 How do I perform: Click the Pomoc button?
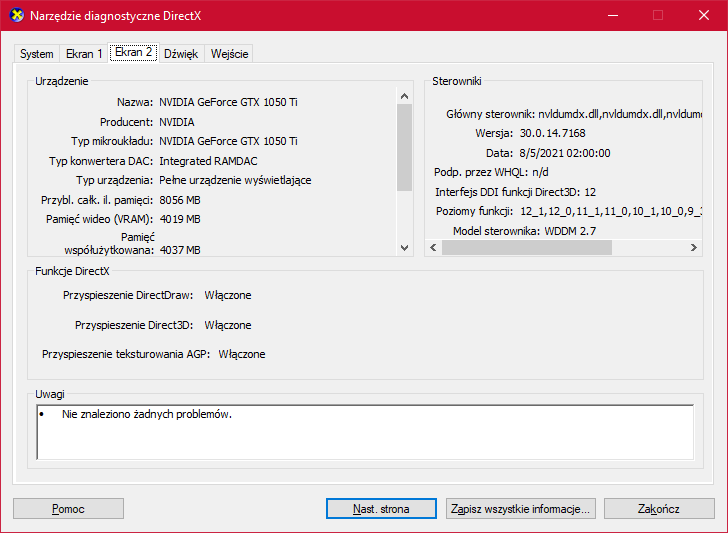tap(68, 509)
